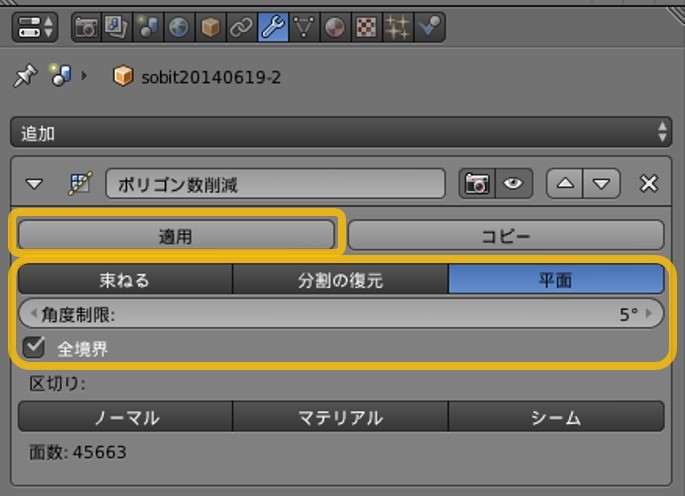Open the editor type selector menu
Viewport: 685px width, 496px height.
point(35,27)
